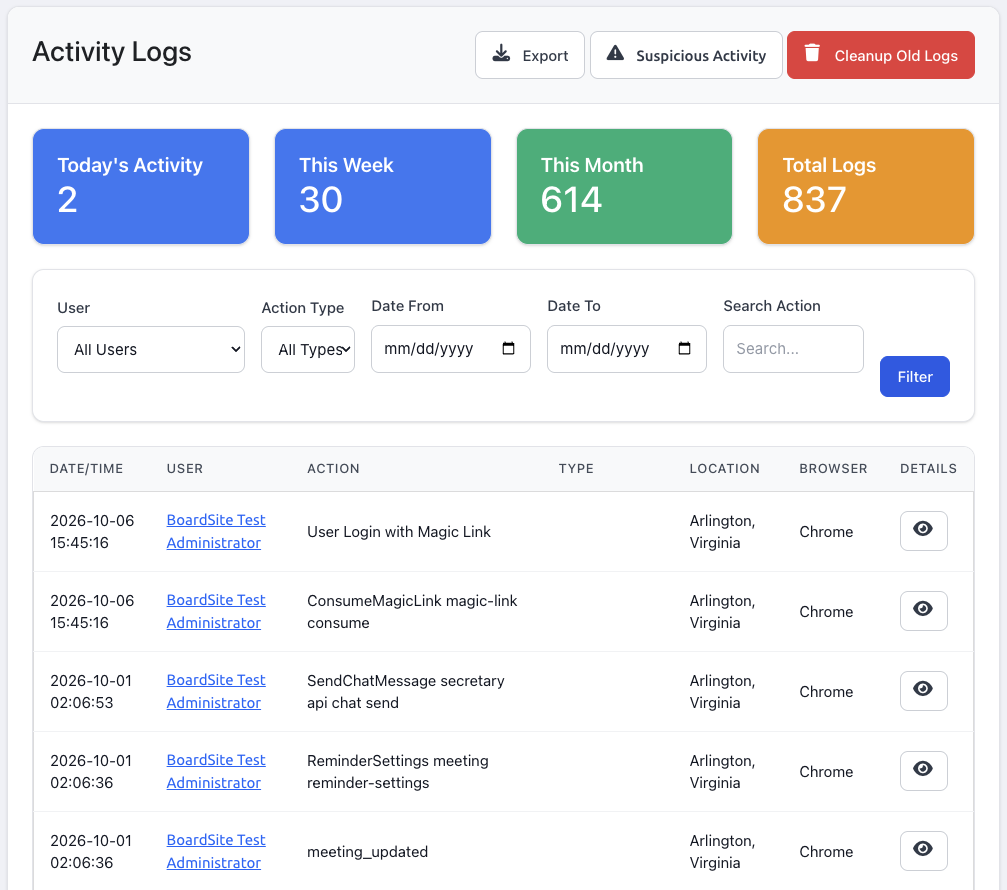1007x890 pixels.
Task: Focus the Date To field
Action: [x=627, y=349]
